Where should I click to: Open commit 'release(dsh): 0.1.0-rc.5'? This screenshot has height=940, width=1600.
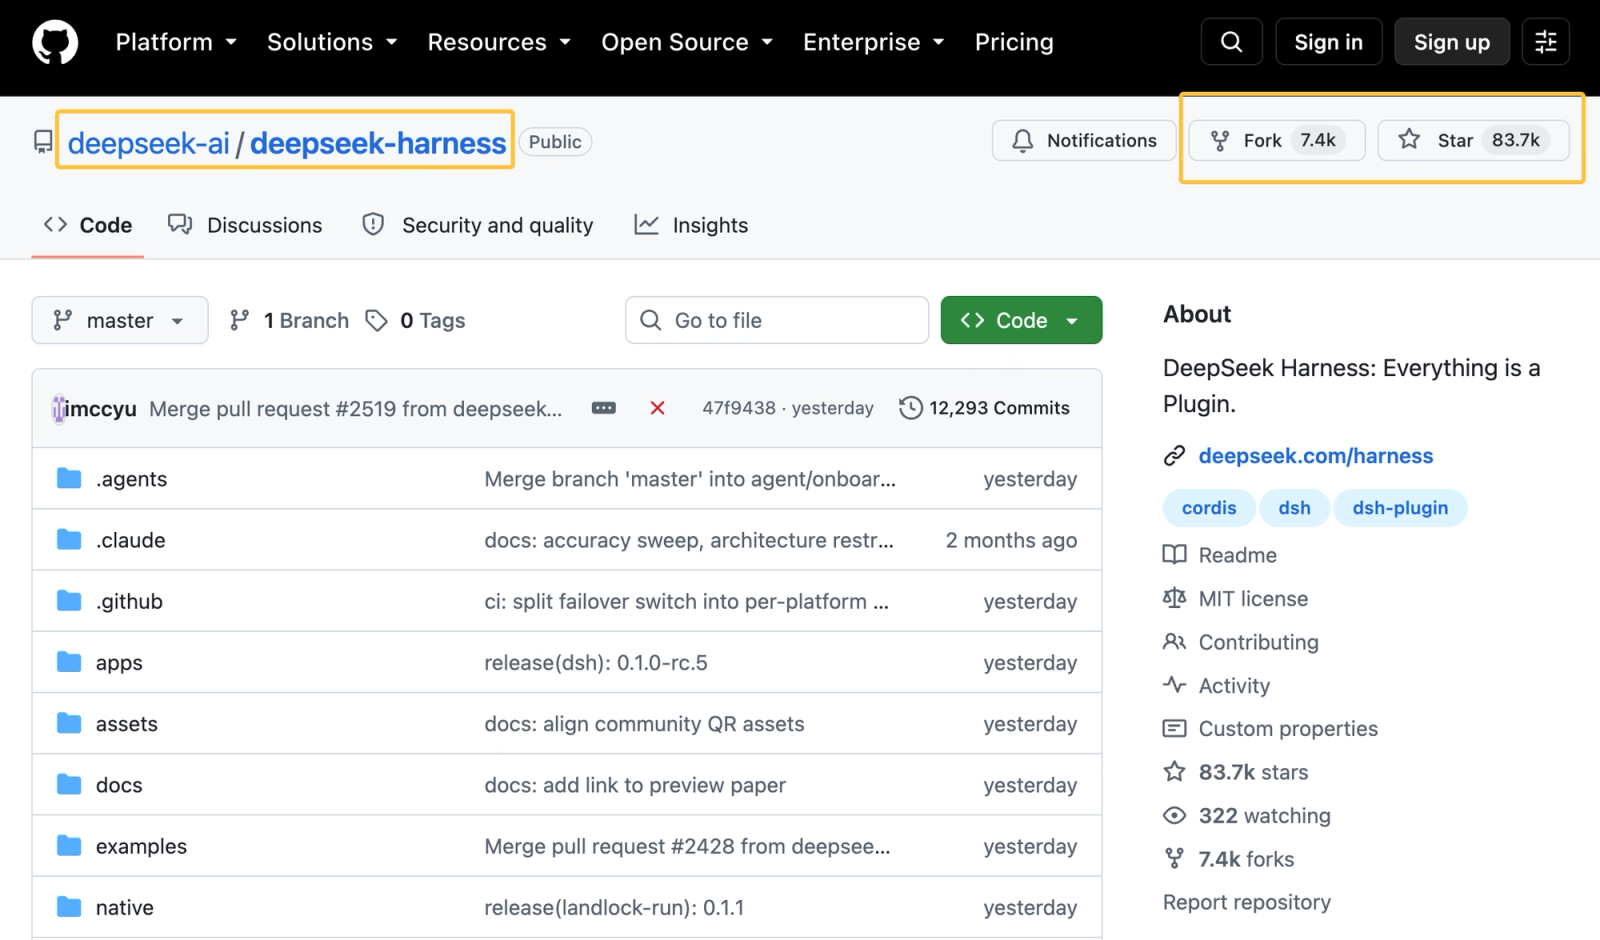596,662
